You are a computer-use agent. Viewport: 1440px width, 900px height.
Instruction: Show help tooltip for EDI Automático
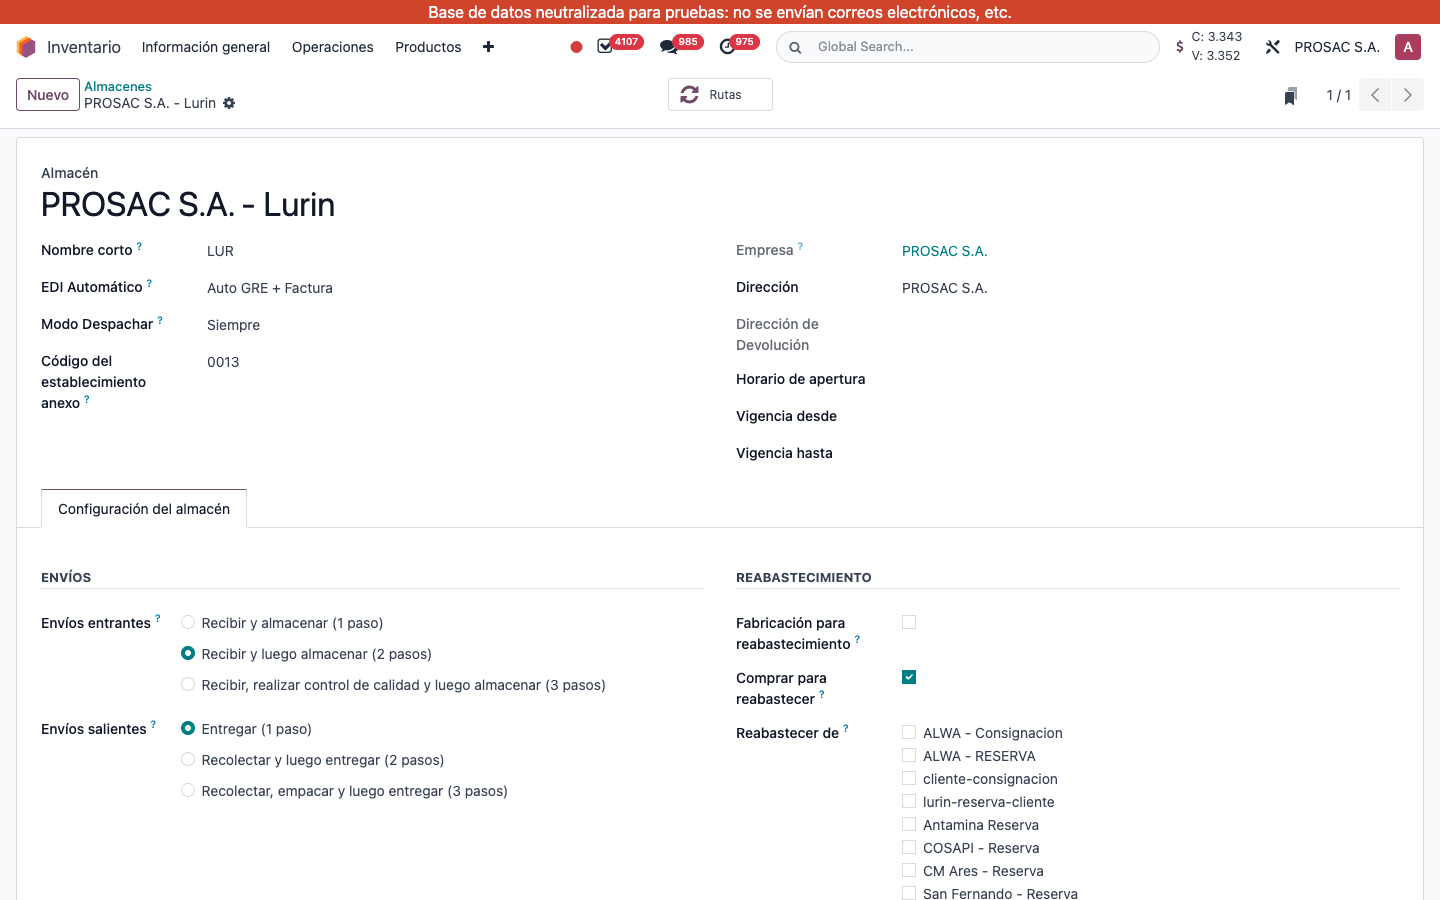(x=149, y=283)
